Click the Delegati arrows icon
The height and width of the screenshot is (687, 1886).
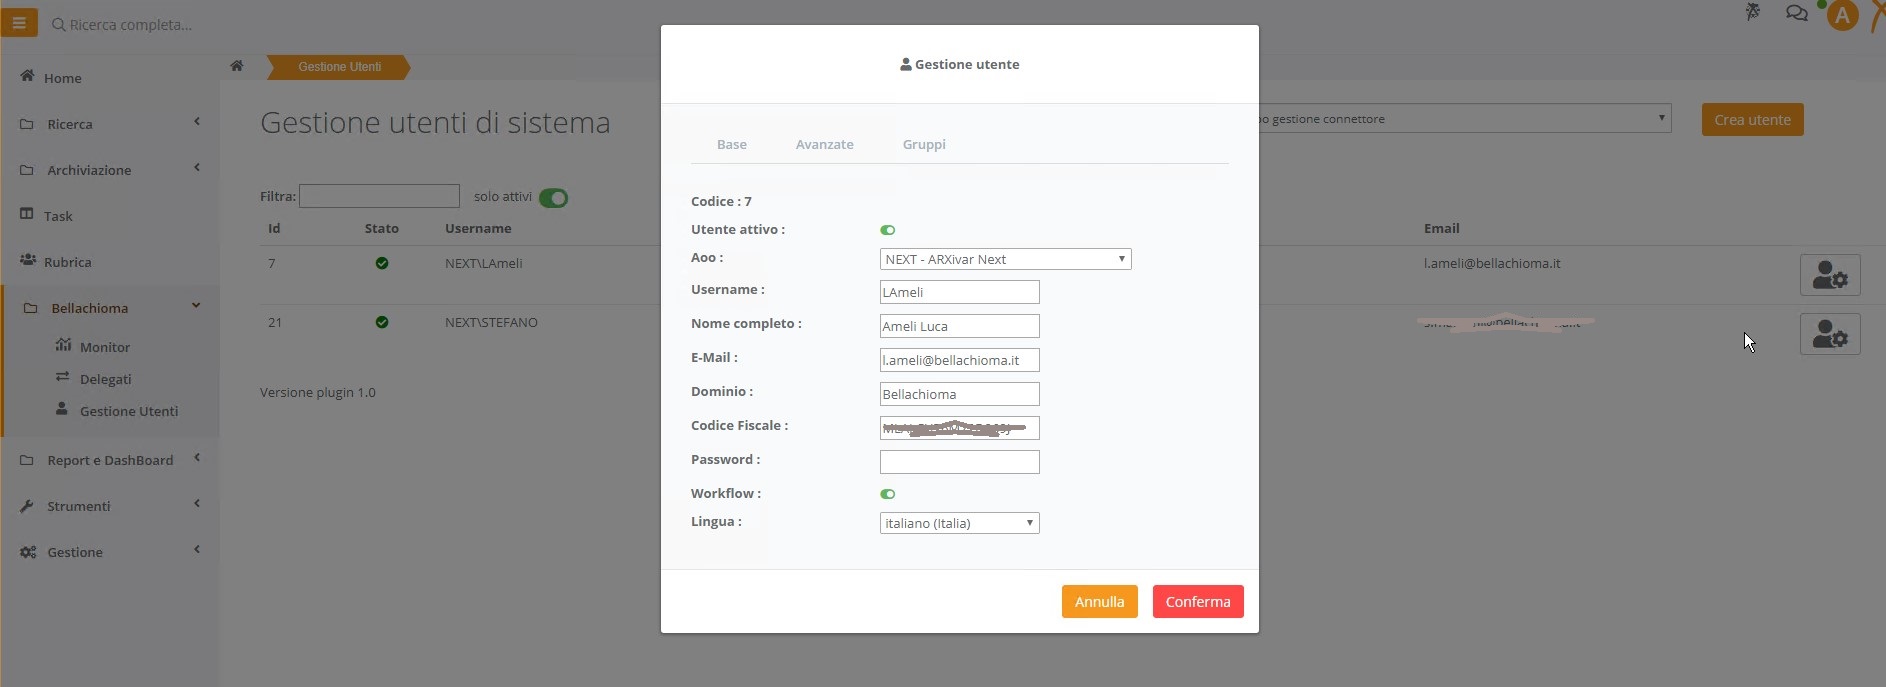[x=62, y=377]
